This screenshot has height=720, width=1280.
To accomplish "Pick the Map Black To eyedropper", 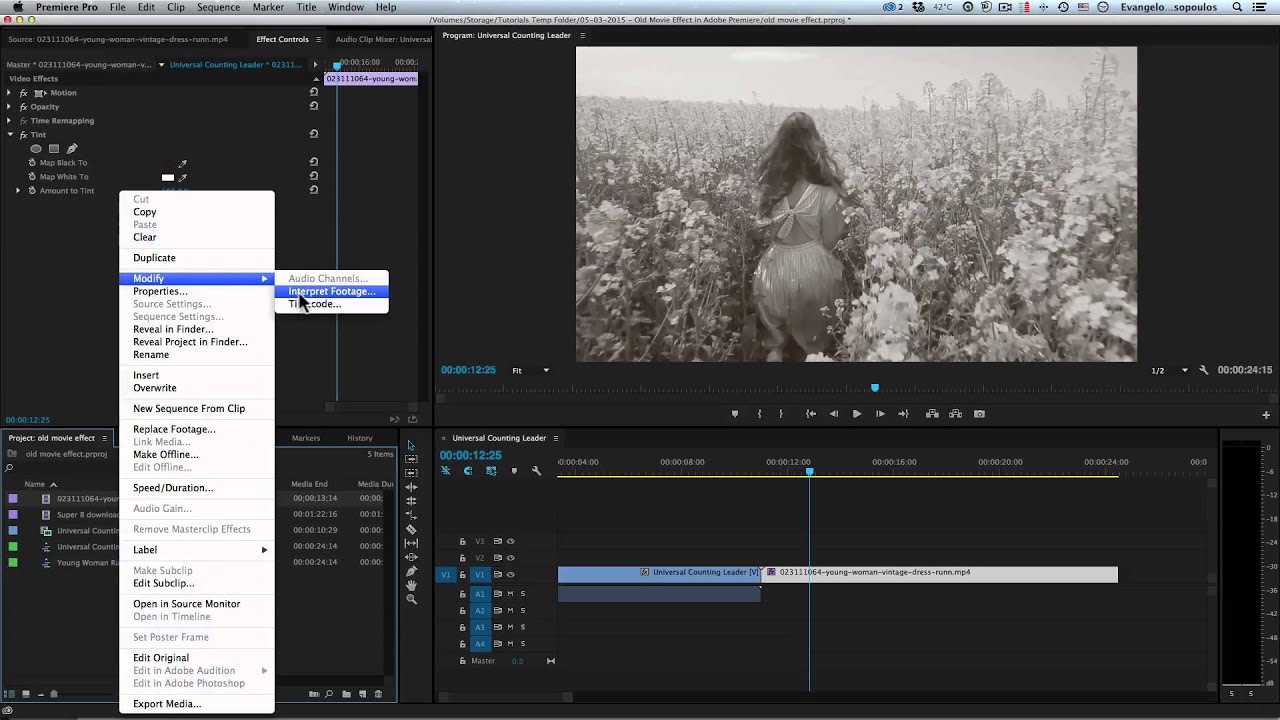I will pos(182,163).
